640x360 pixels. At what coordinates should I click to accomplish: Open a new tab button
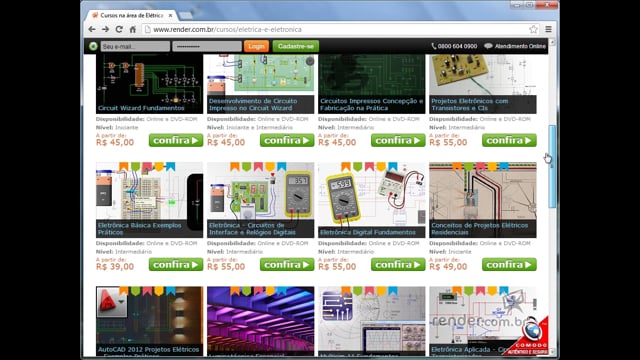click(185, 16)
